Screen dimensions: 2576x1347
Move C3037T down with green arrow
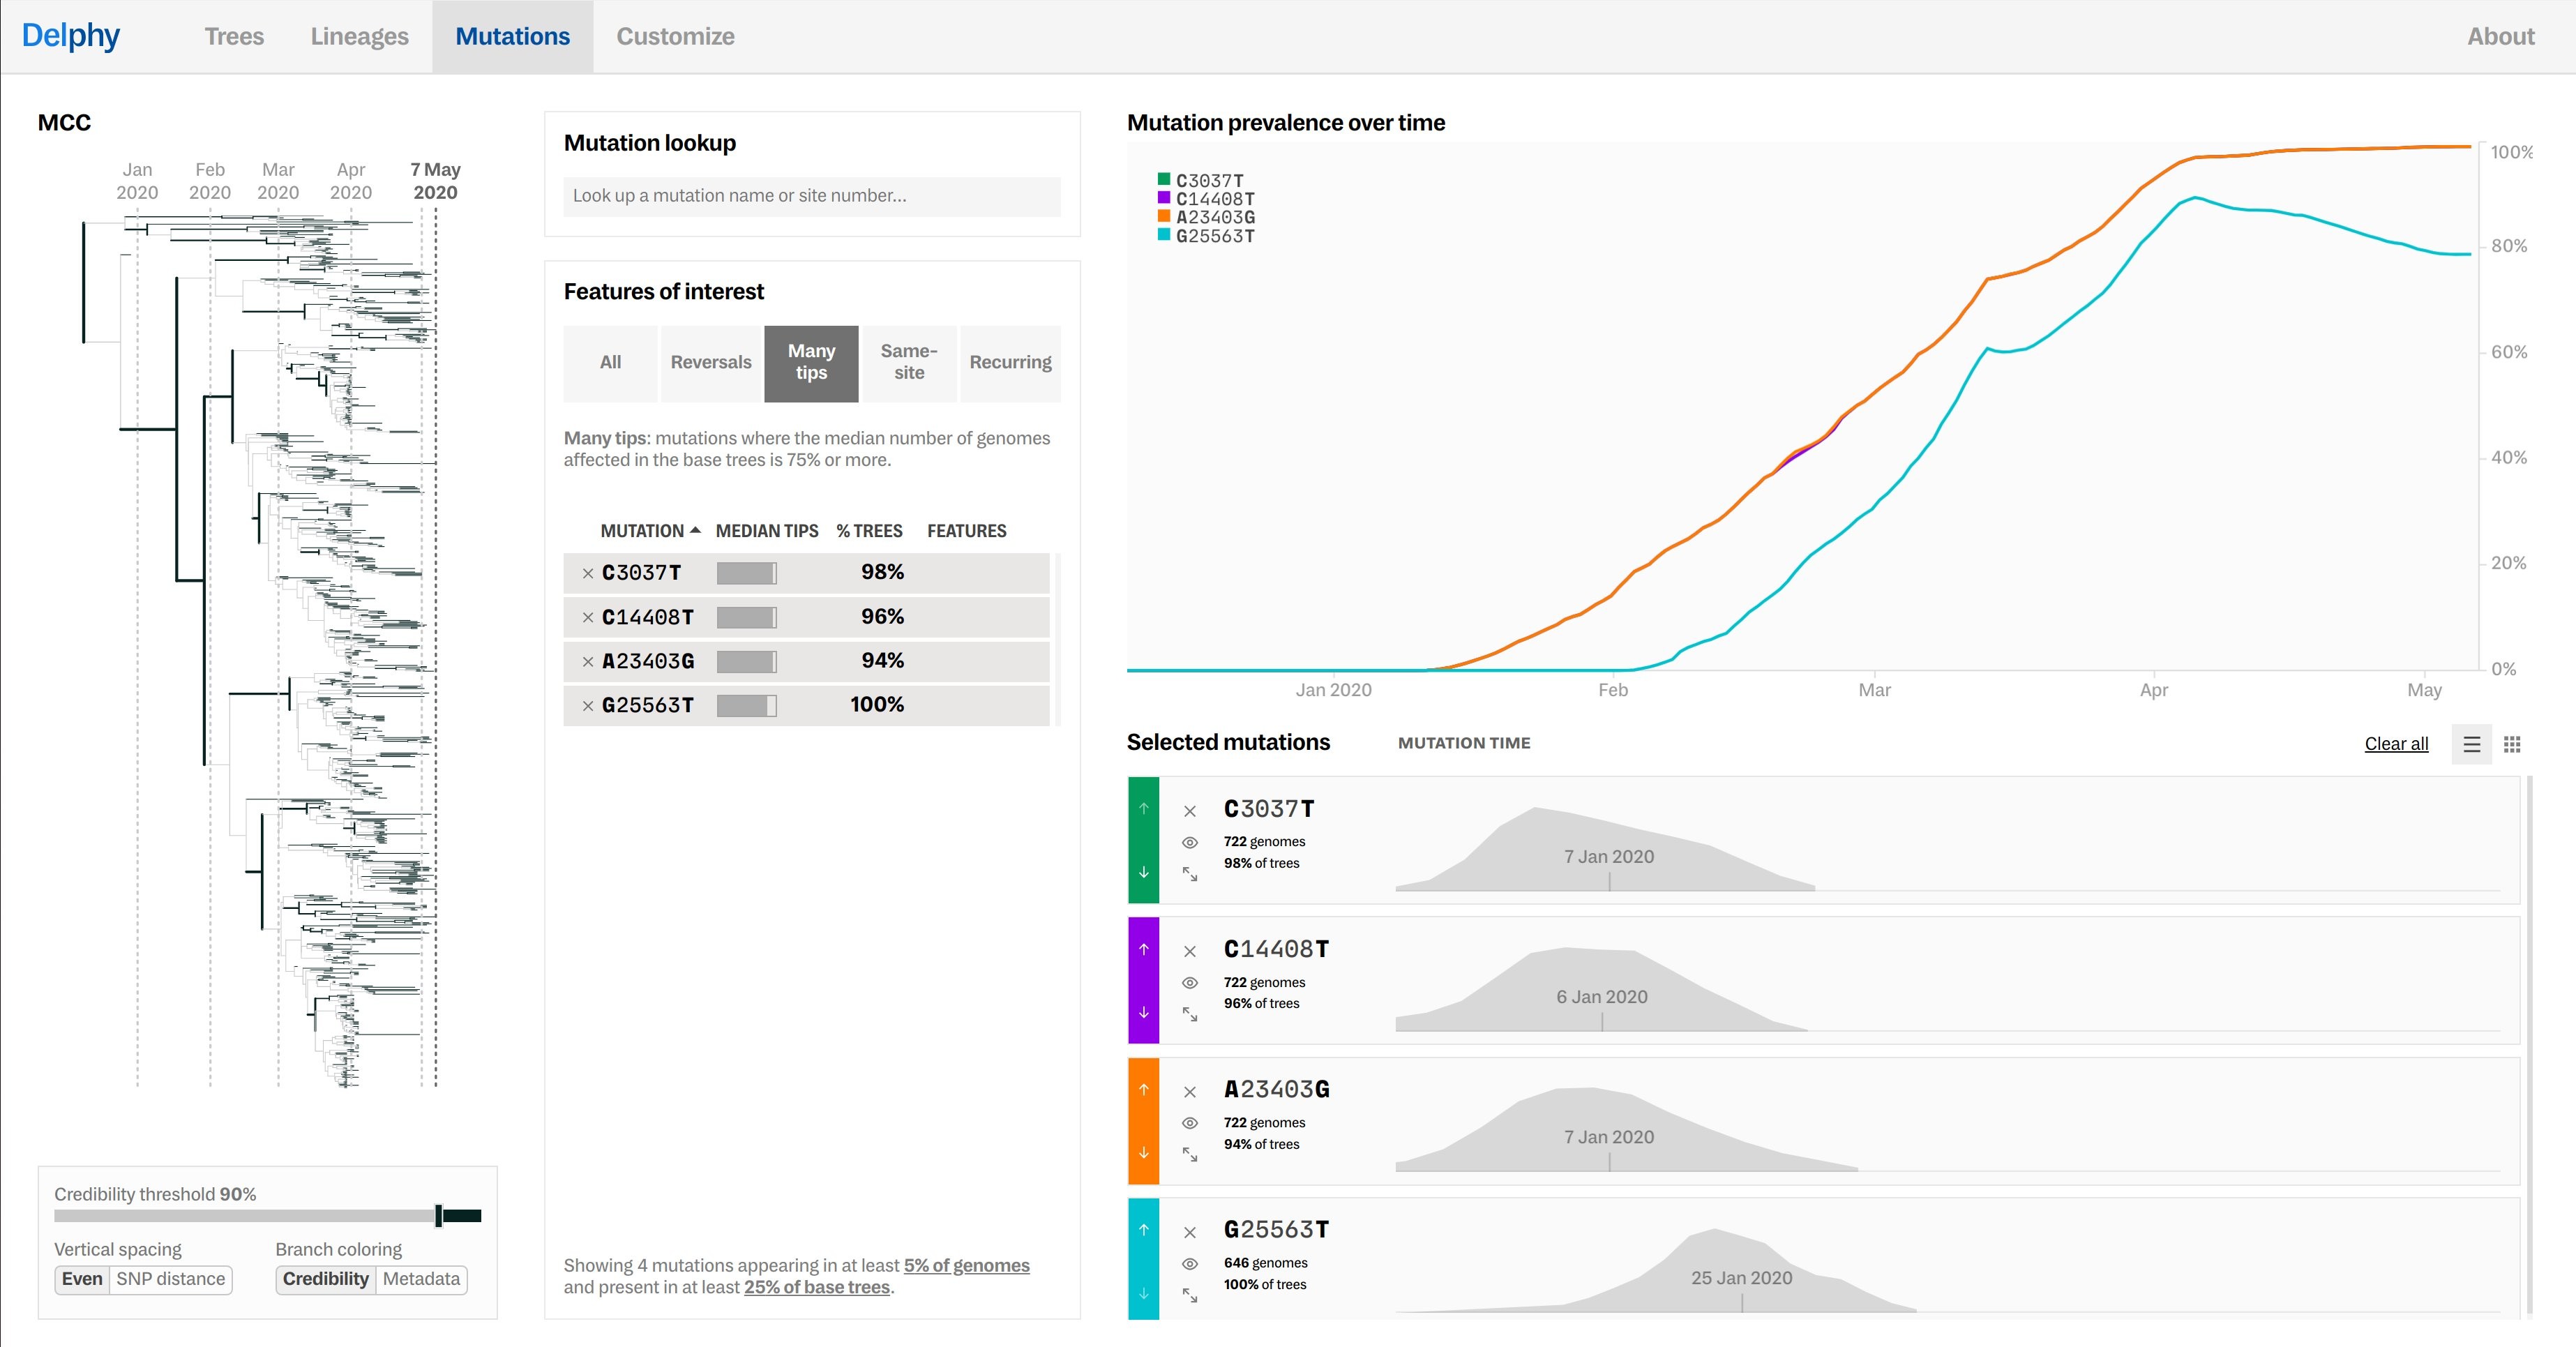[1144, 872]
